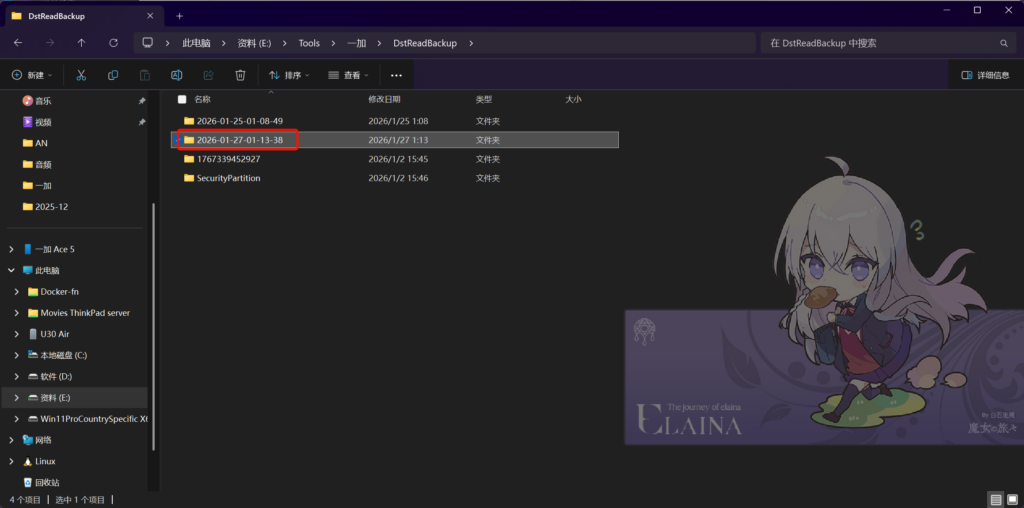This screenshot has height=508, width=1024.
Task: Refresh the current folder view
Action: tap(113, 43)
